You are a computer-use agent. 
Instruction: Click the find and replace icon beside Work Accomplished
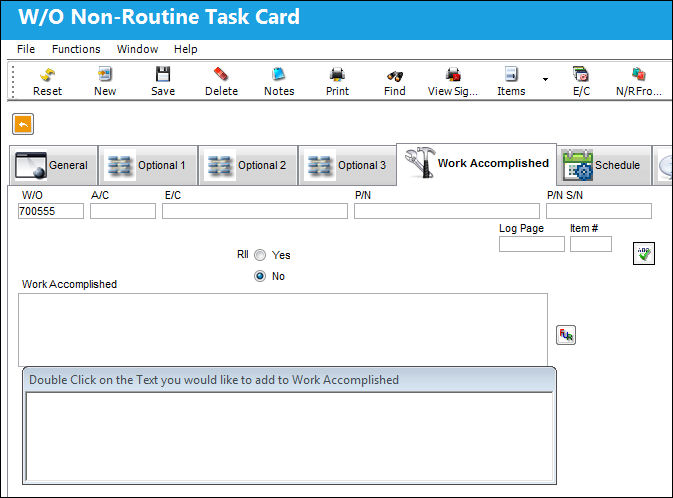(566, 335)
